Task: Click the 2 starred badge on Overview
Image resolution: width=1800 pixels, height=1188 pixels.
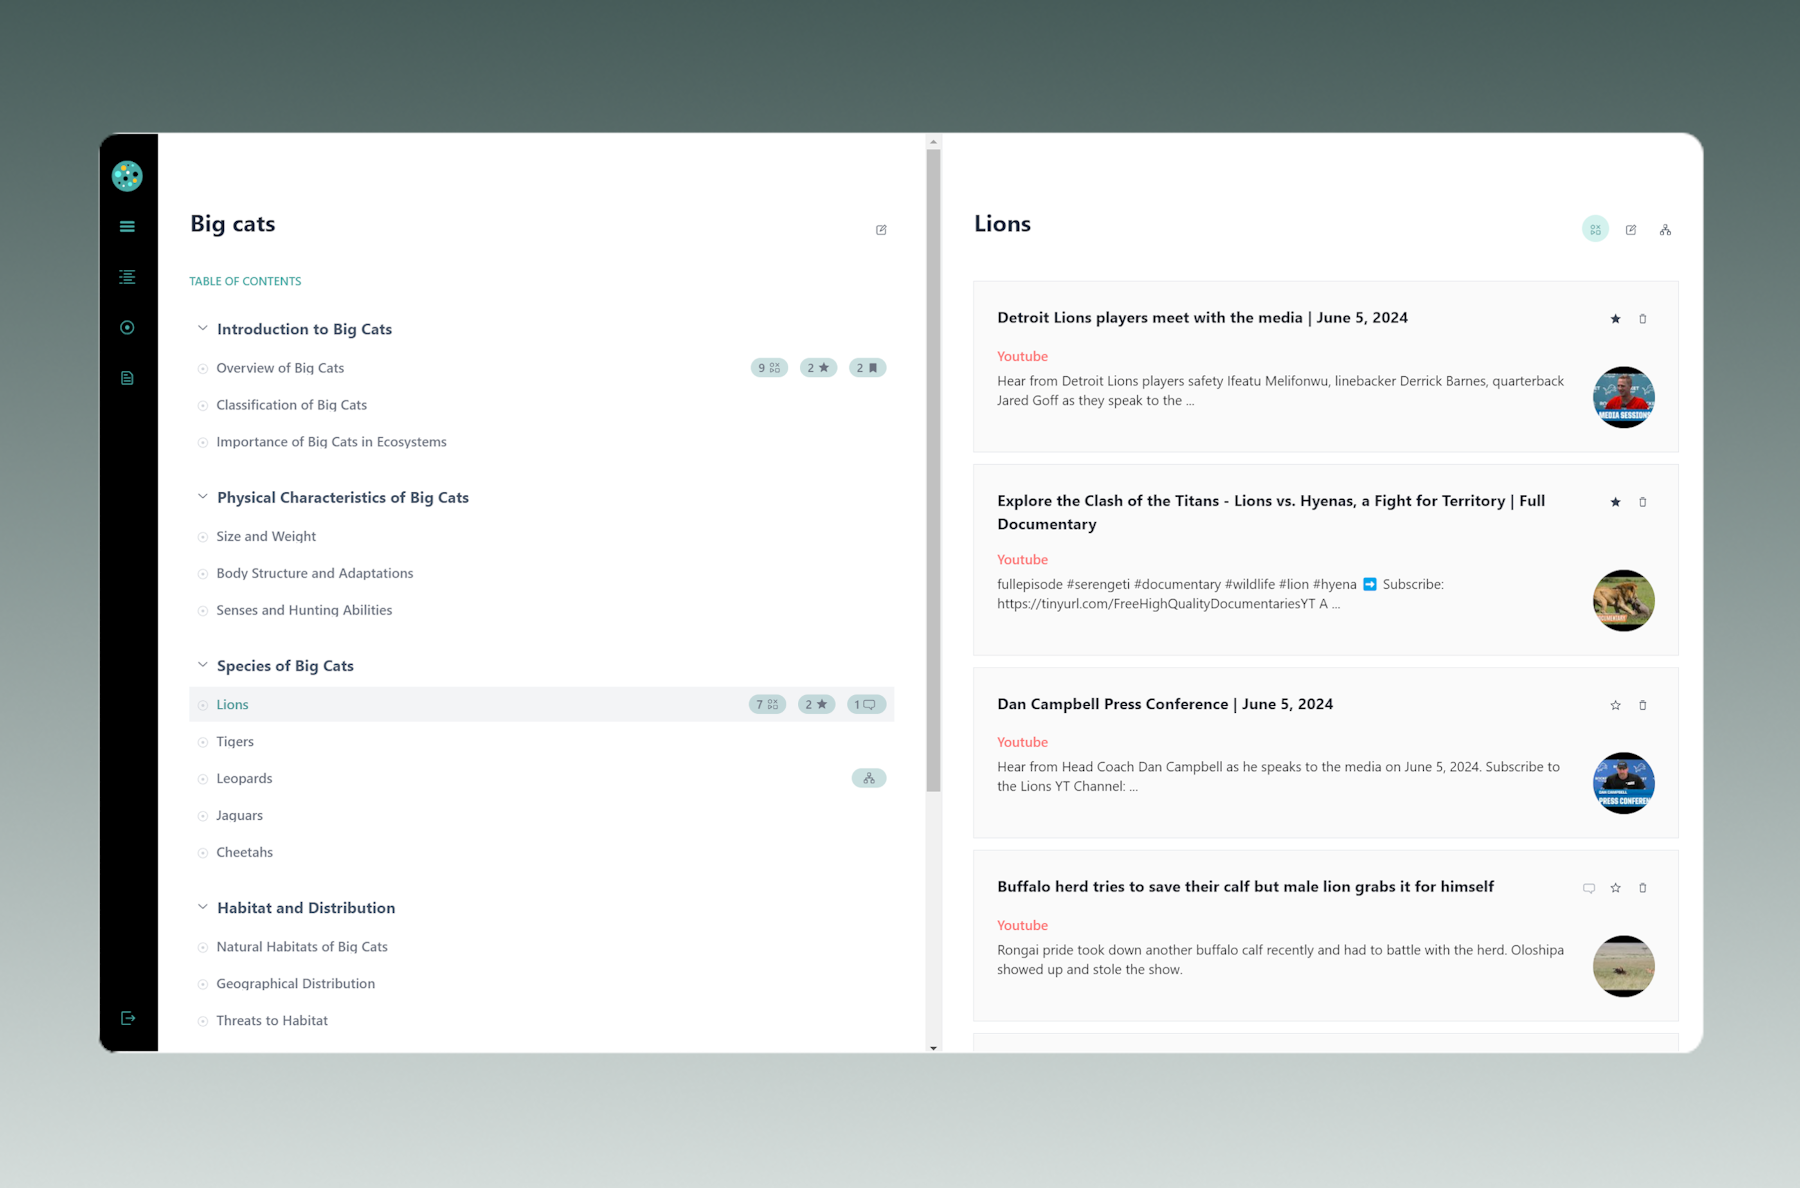Action: tap(818, 368)
